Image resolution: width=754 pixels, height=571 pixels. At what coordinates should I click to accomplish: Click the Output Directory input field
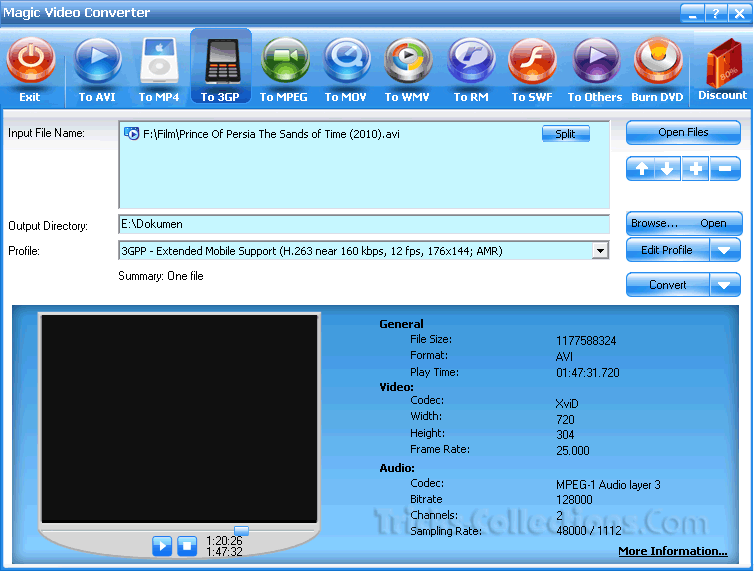(x=364, y=224)
